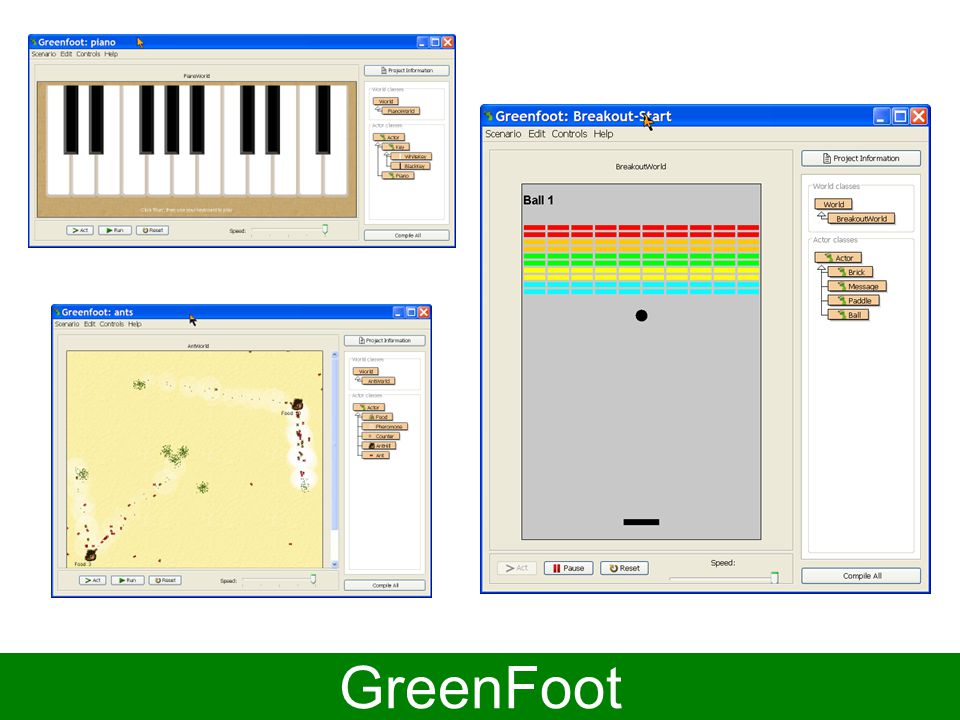
Task: Select the BreakoutWorld class
Action: [x=861, y=219]
